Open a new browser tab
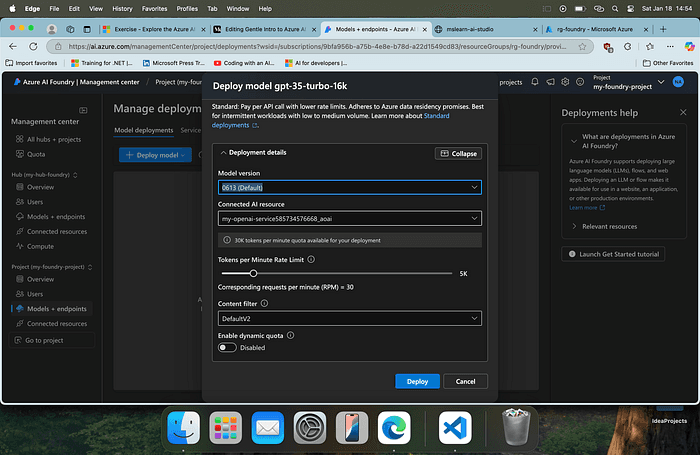The height and width of the screenshot is (455, 700). pos(663,29)
